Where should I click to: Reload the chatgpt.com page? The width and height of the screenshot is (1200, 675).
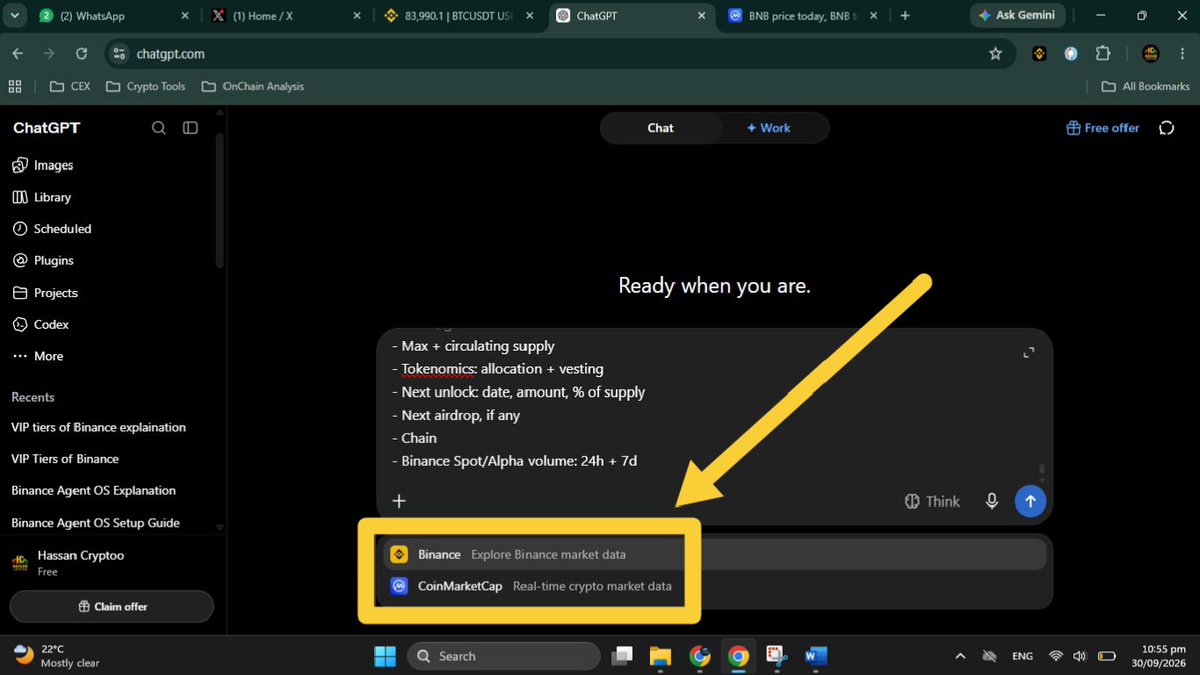[x=81, y=54]
